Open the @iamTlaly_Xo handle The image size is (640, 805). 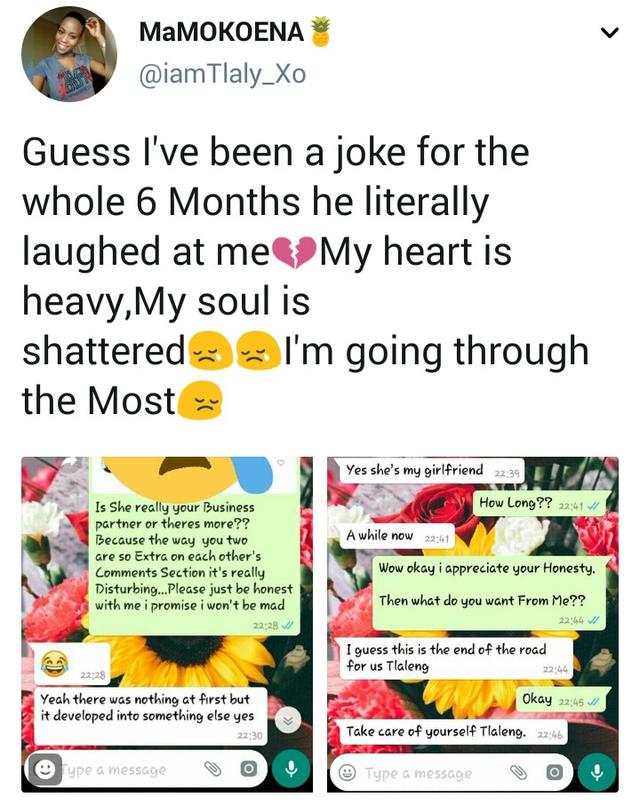point(220,74)
